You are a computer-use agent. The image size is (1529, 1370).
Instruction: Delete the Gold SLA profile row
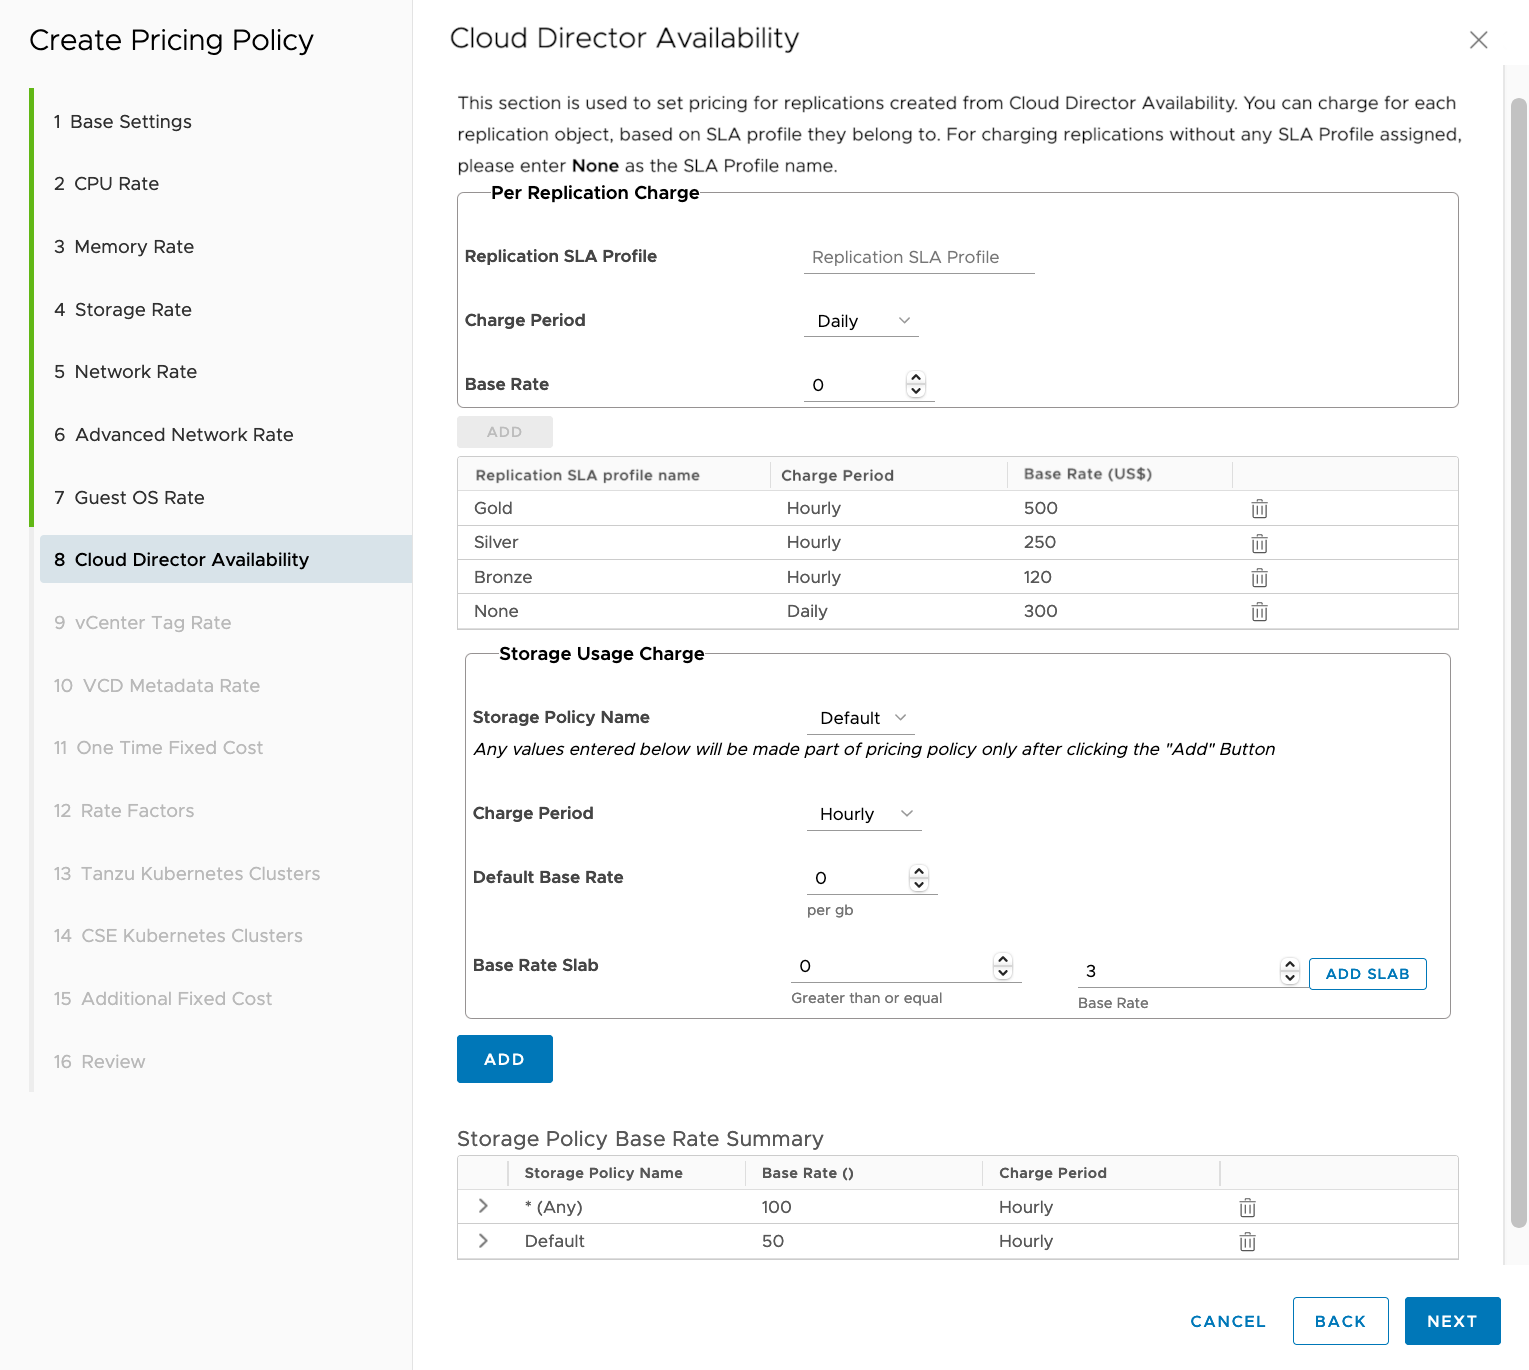click(x=1259, y=509)
